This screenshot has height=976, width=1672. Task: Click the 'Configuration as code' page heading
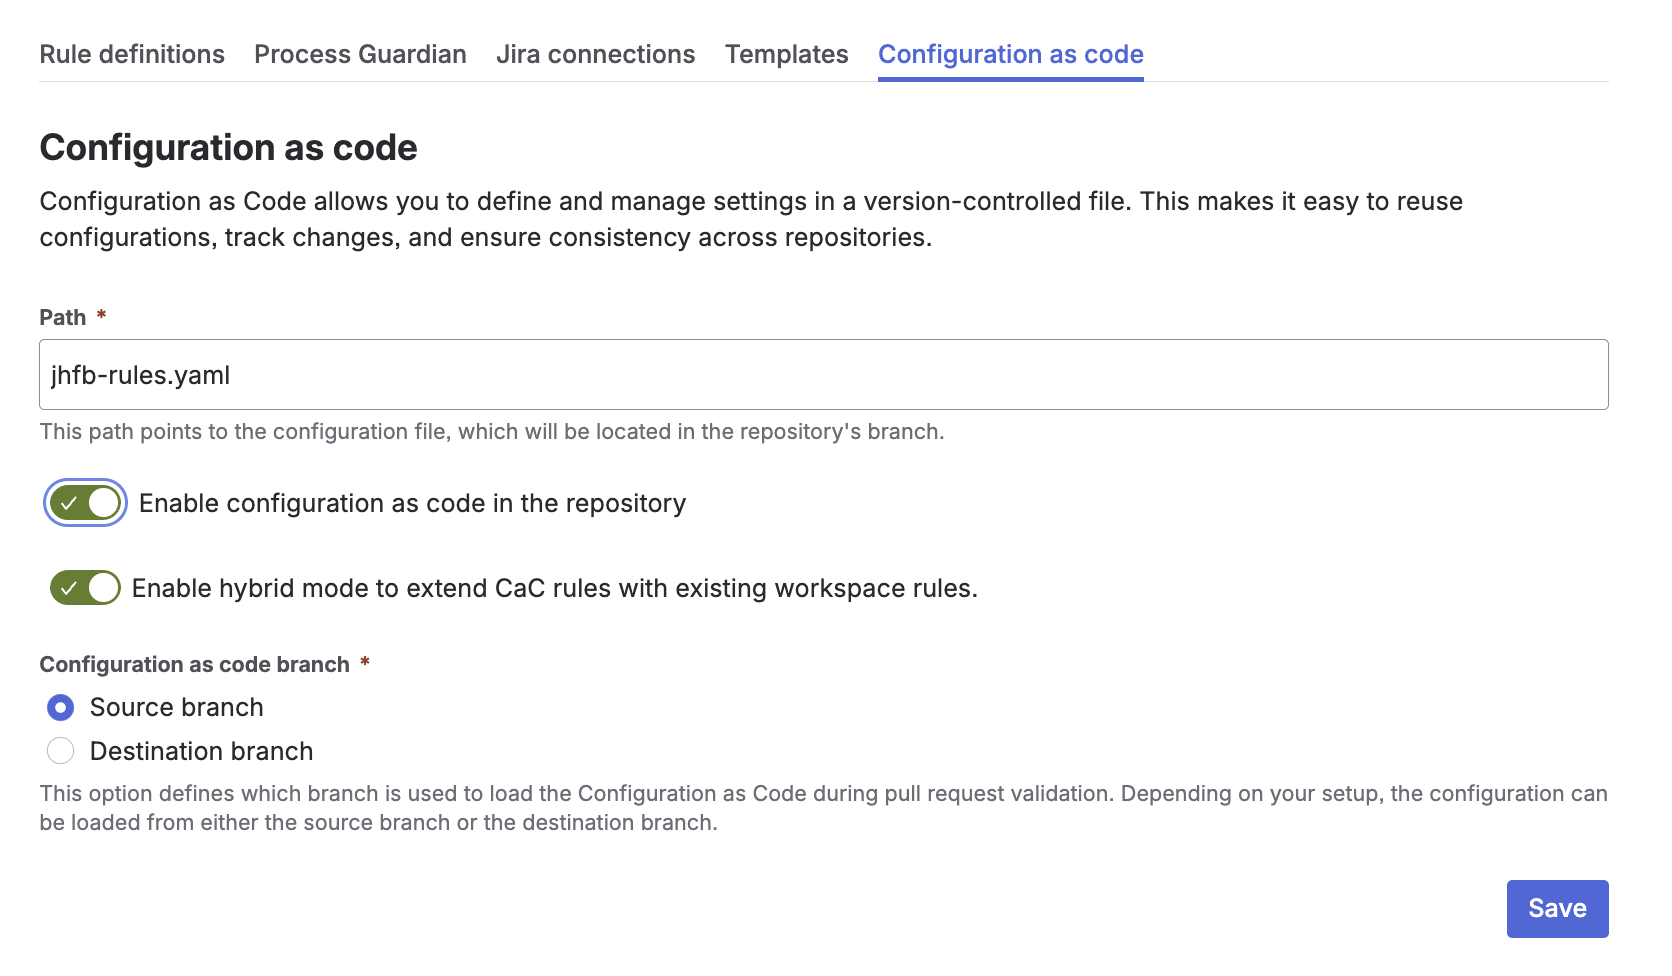[x=229, y=148]
